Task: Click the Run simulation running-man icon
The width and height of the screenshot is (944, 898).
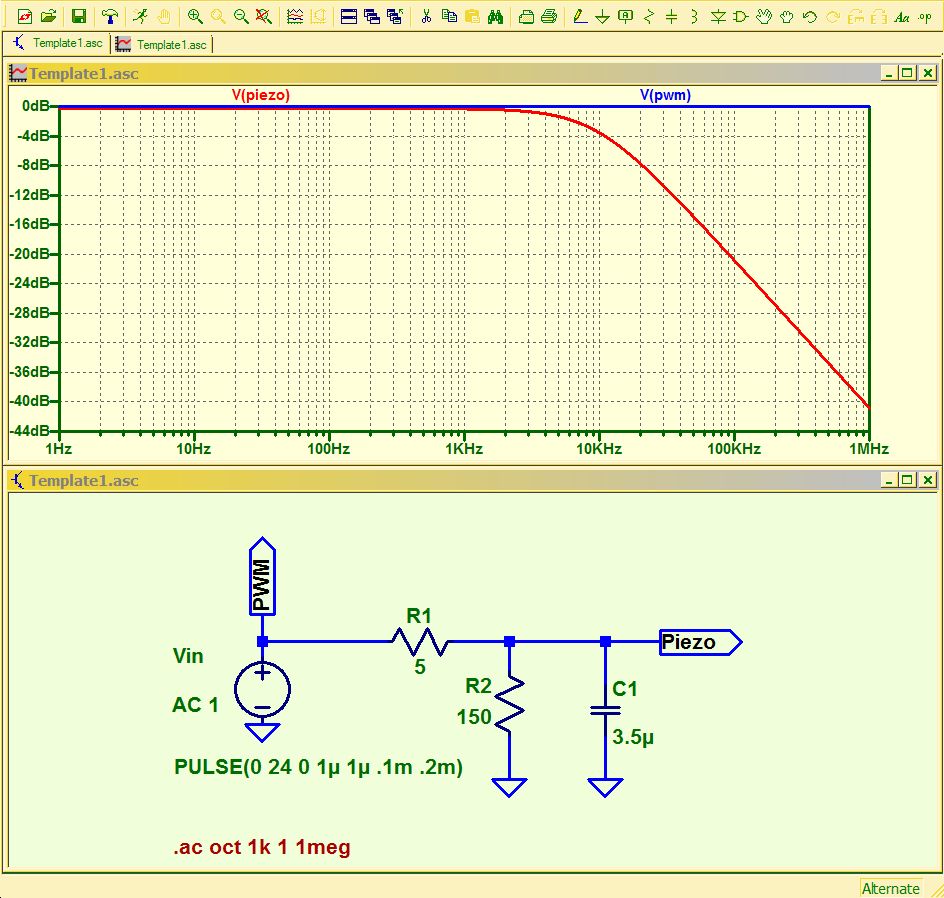Action: click(x=140, y=16)
